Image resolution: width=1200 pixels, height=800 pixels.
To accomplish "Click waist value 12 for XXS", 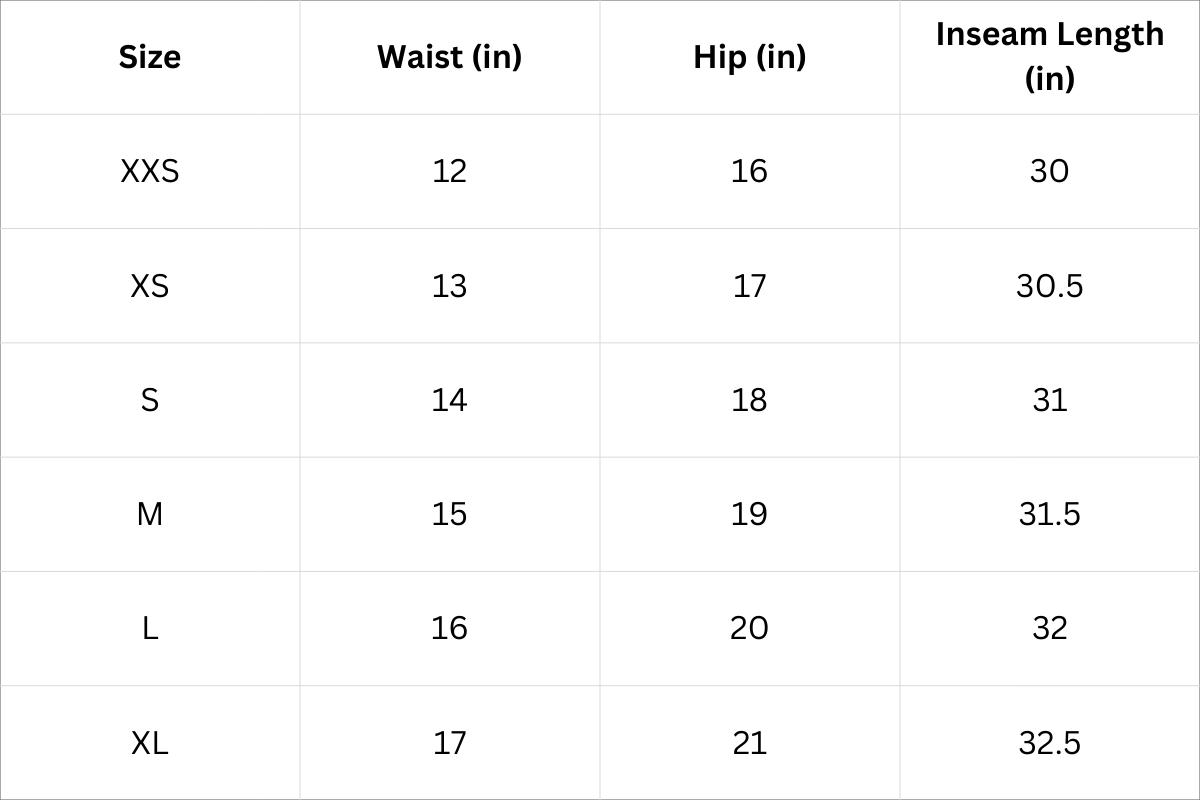I will click(449, 171).
